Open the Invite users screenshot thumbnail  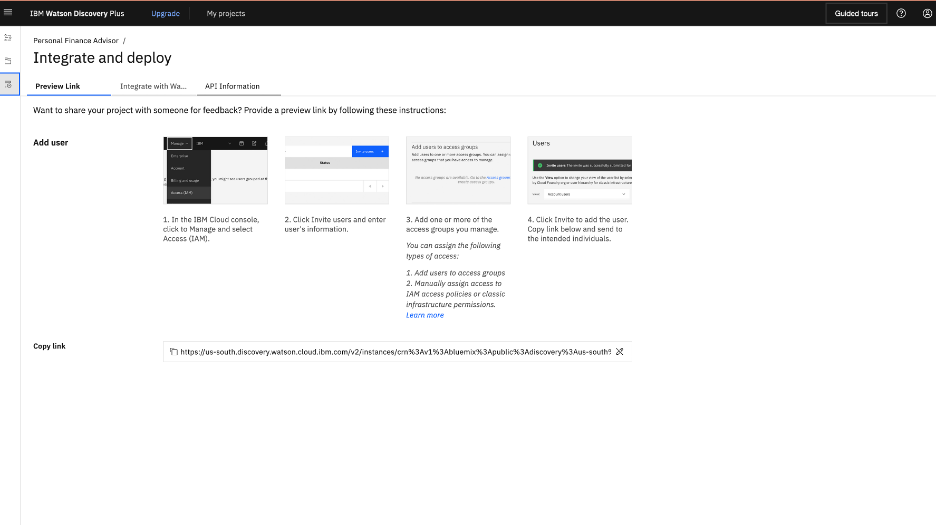point(337,170)
